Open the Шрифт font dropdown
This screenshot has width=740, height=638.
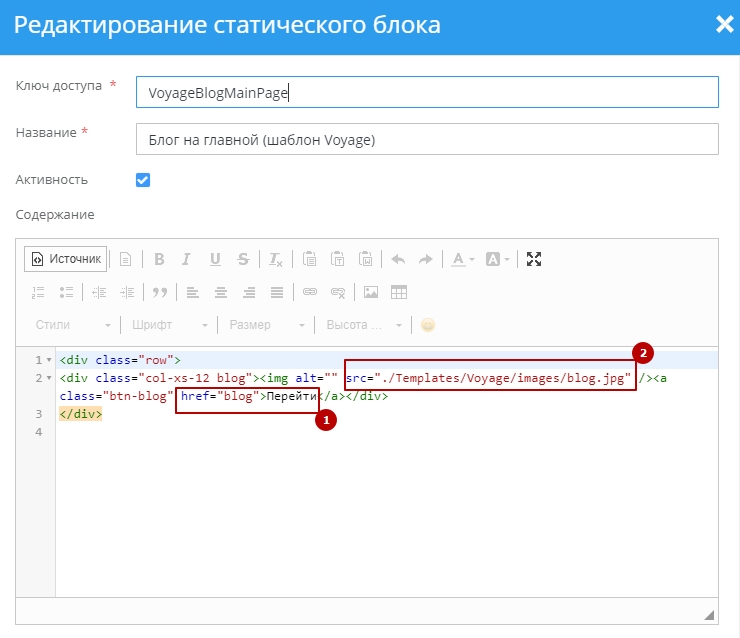[169, 325]
